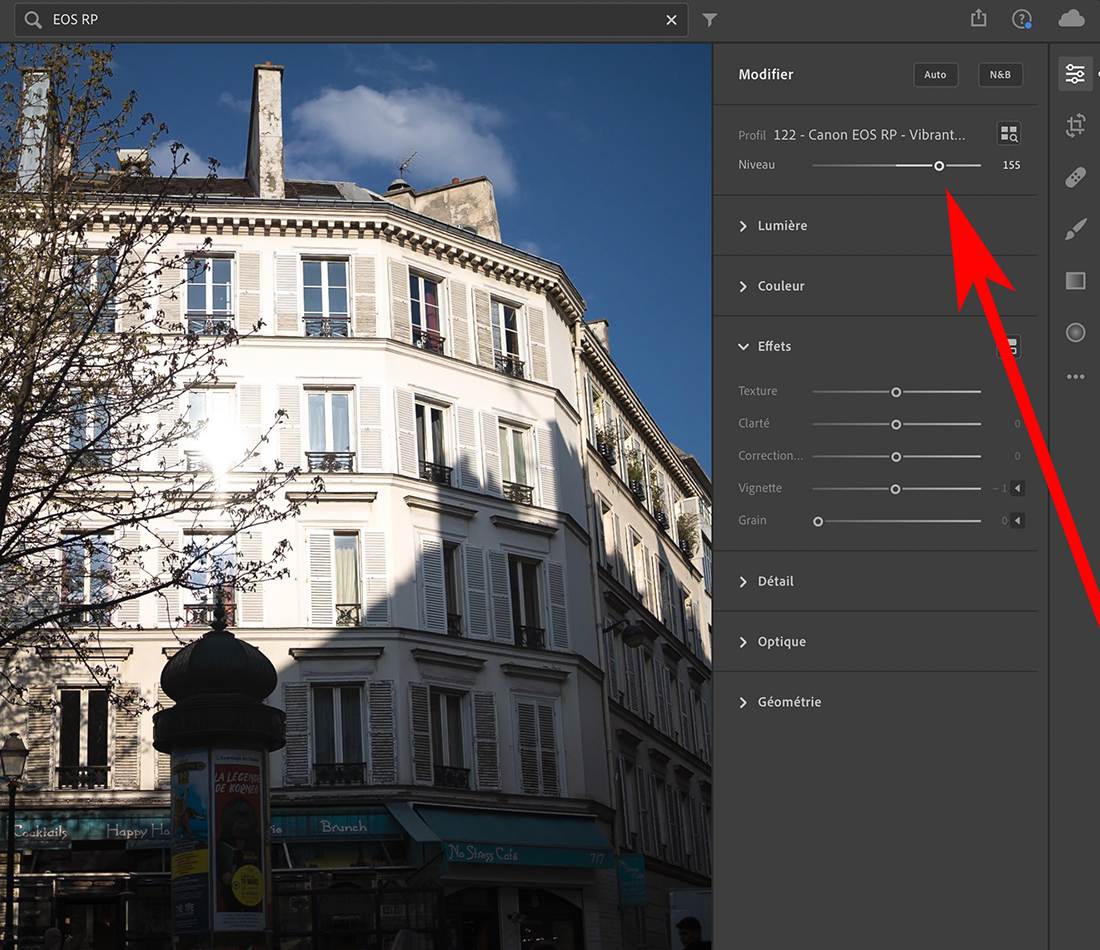This screenshot has height=950, width=1100.
Task: Click the cloud sync status icon
Action: 1071,19
